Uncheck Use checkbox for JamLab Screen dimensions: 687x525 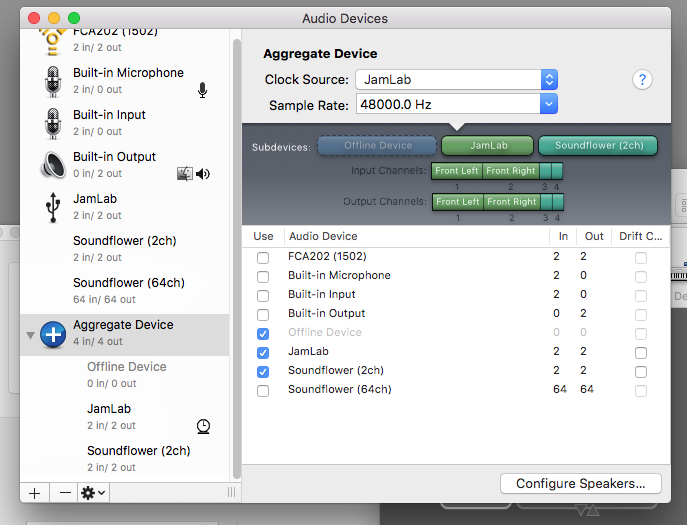[263, 353]
